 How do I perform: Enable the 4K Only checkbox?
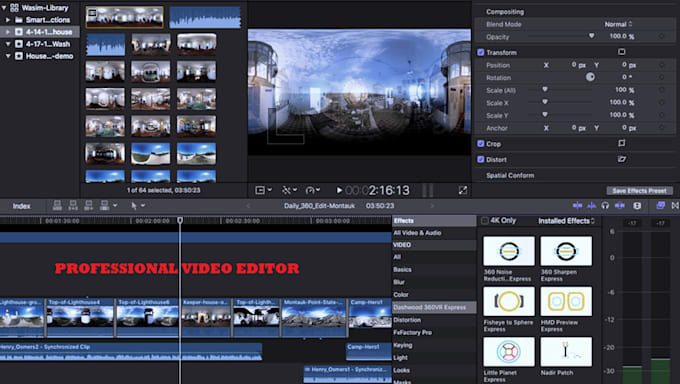[485, 221]
